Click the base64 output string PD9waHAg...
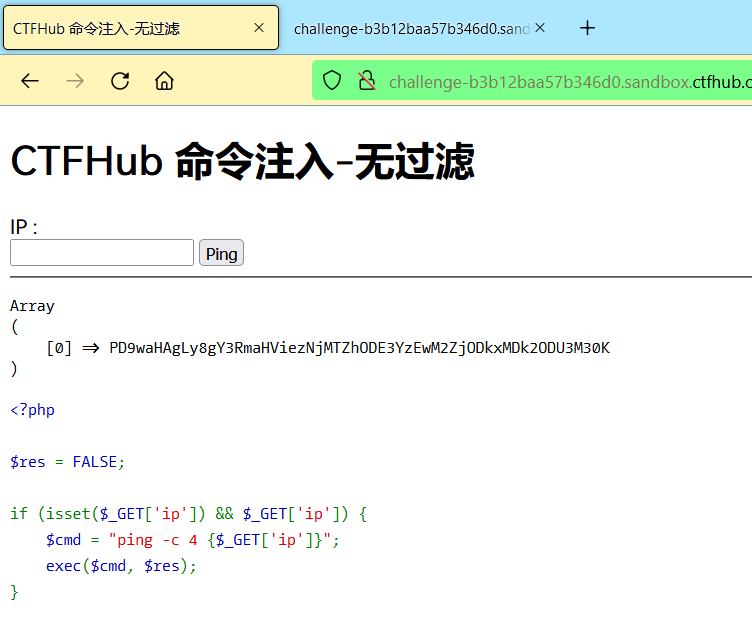 (360, 348)
